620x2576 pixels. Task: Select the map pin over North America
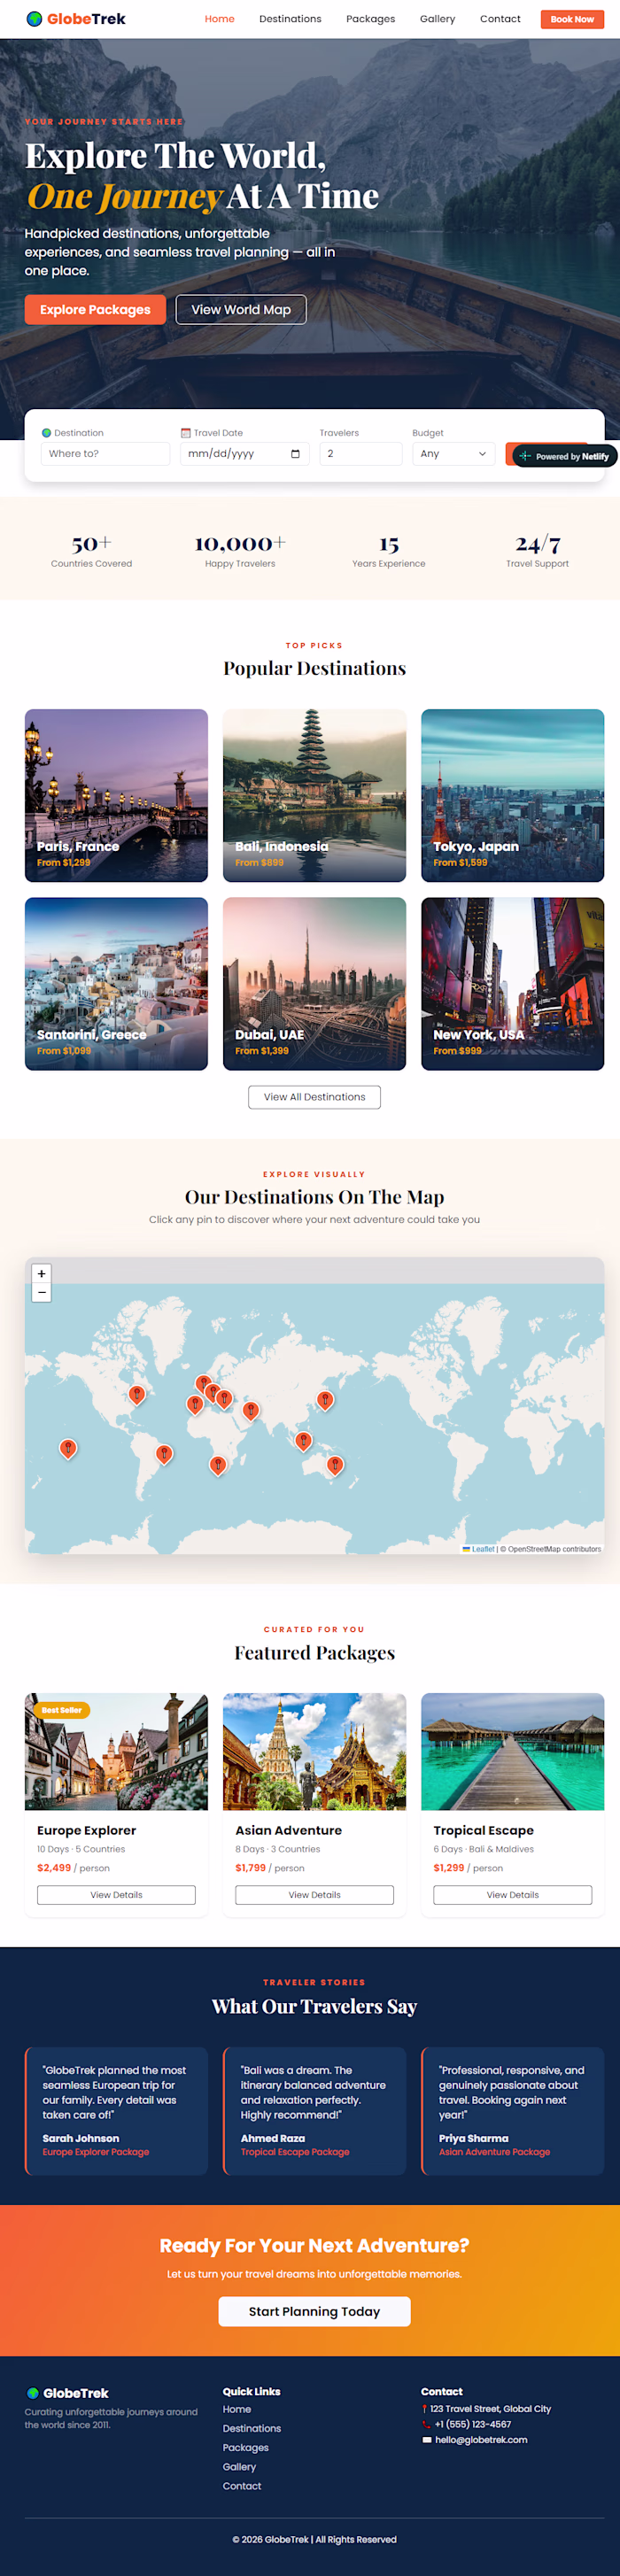click(x=137, y=1395)
